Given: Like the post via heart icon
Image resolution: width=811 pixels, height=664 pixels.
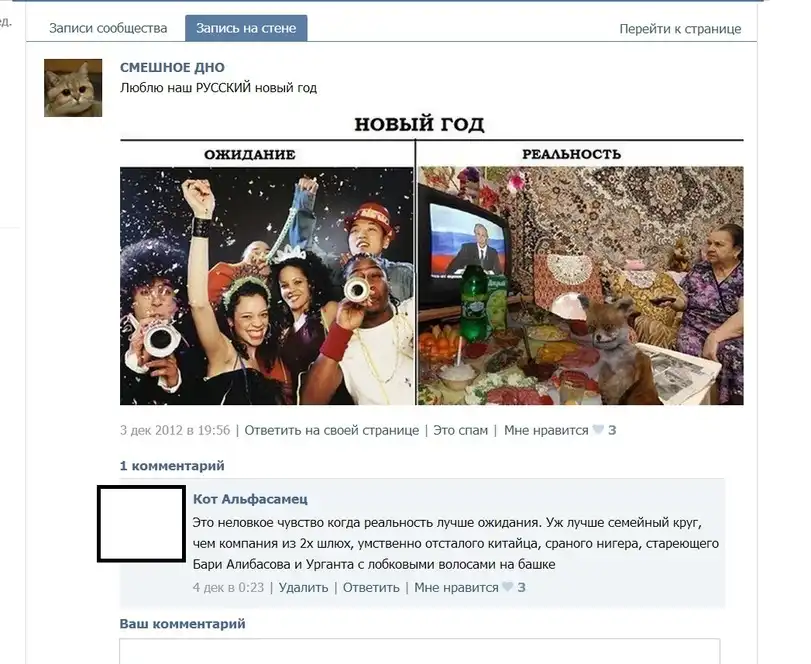Looking at the screenshot, I should tap(598, 430).
